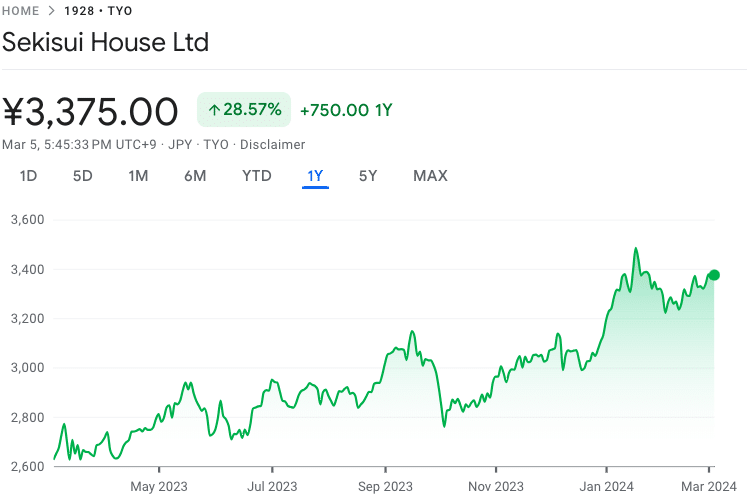
Task: Click the 2,800 y-axis label
Action: point(27,417)
